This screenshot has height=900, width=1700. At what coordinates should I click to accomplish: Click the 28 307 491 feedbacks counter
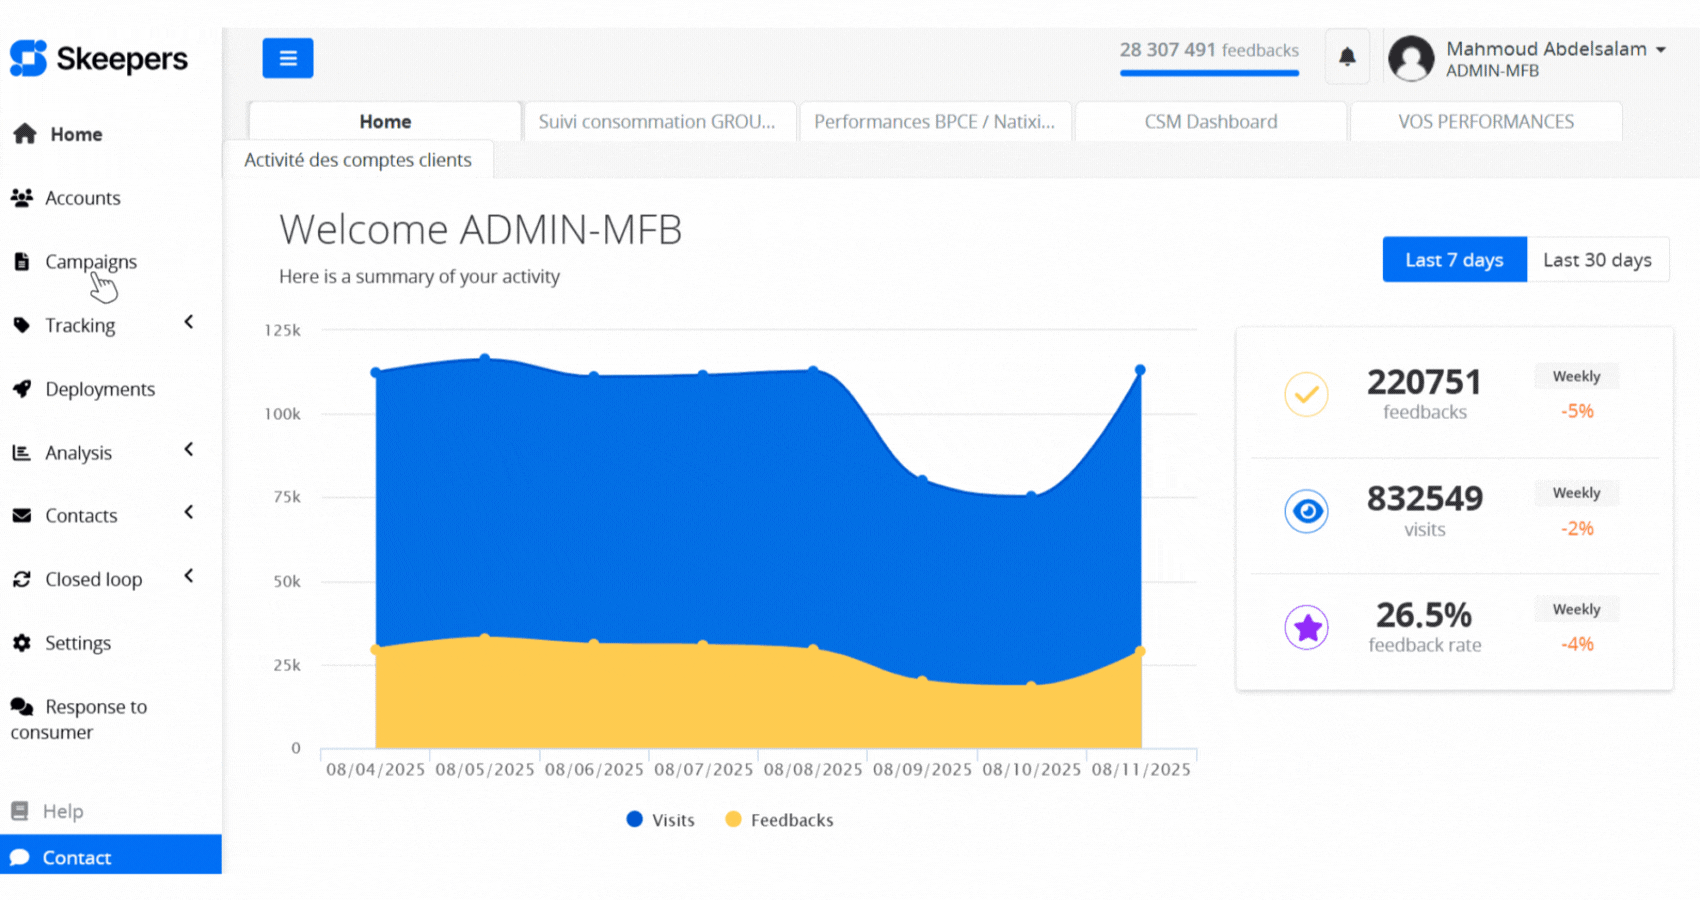point(1209,50)
